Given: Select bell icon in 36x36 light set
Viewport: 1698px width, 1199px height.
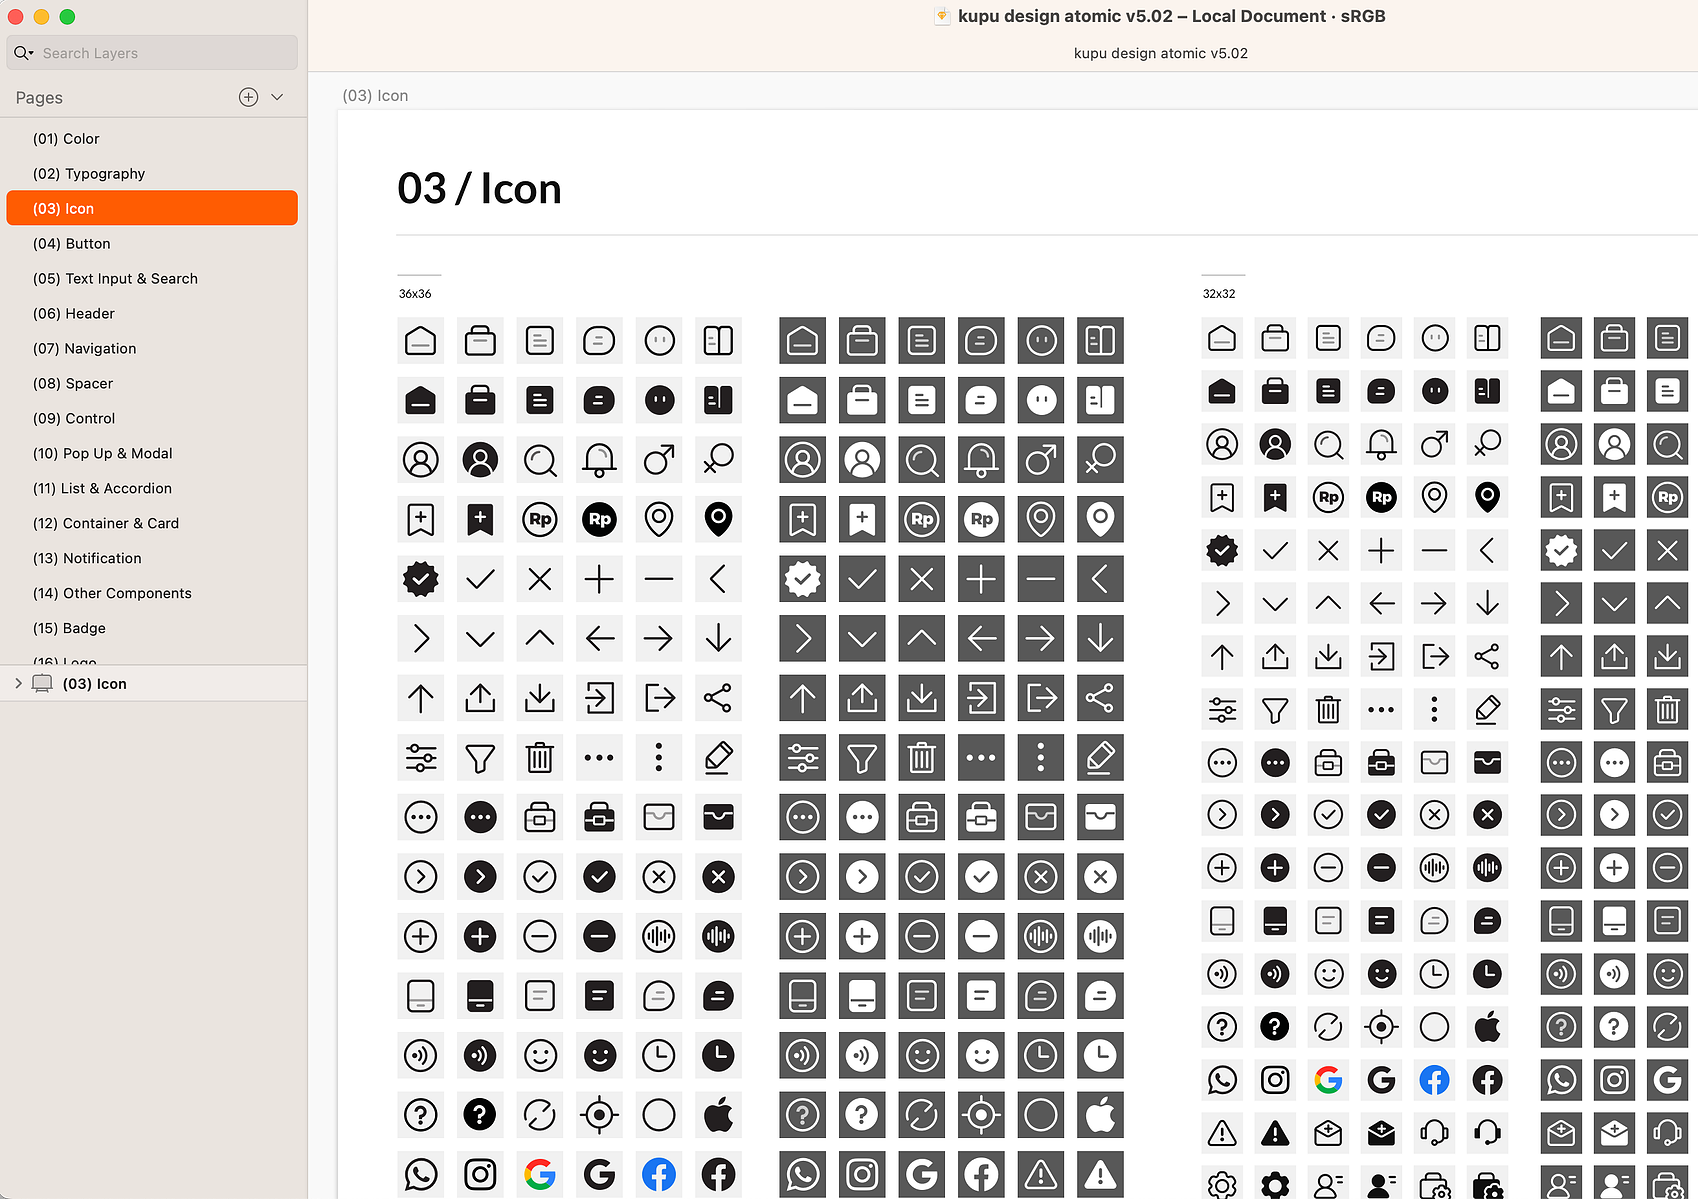Looking at the screenshot, I should [x=599, y=460].
